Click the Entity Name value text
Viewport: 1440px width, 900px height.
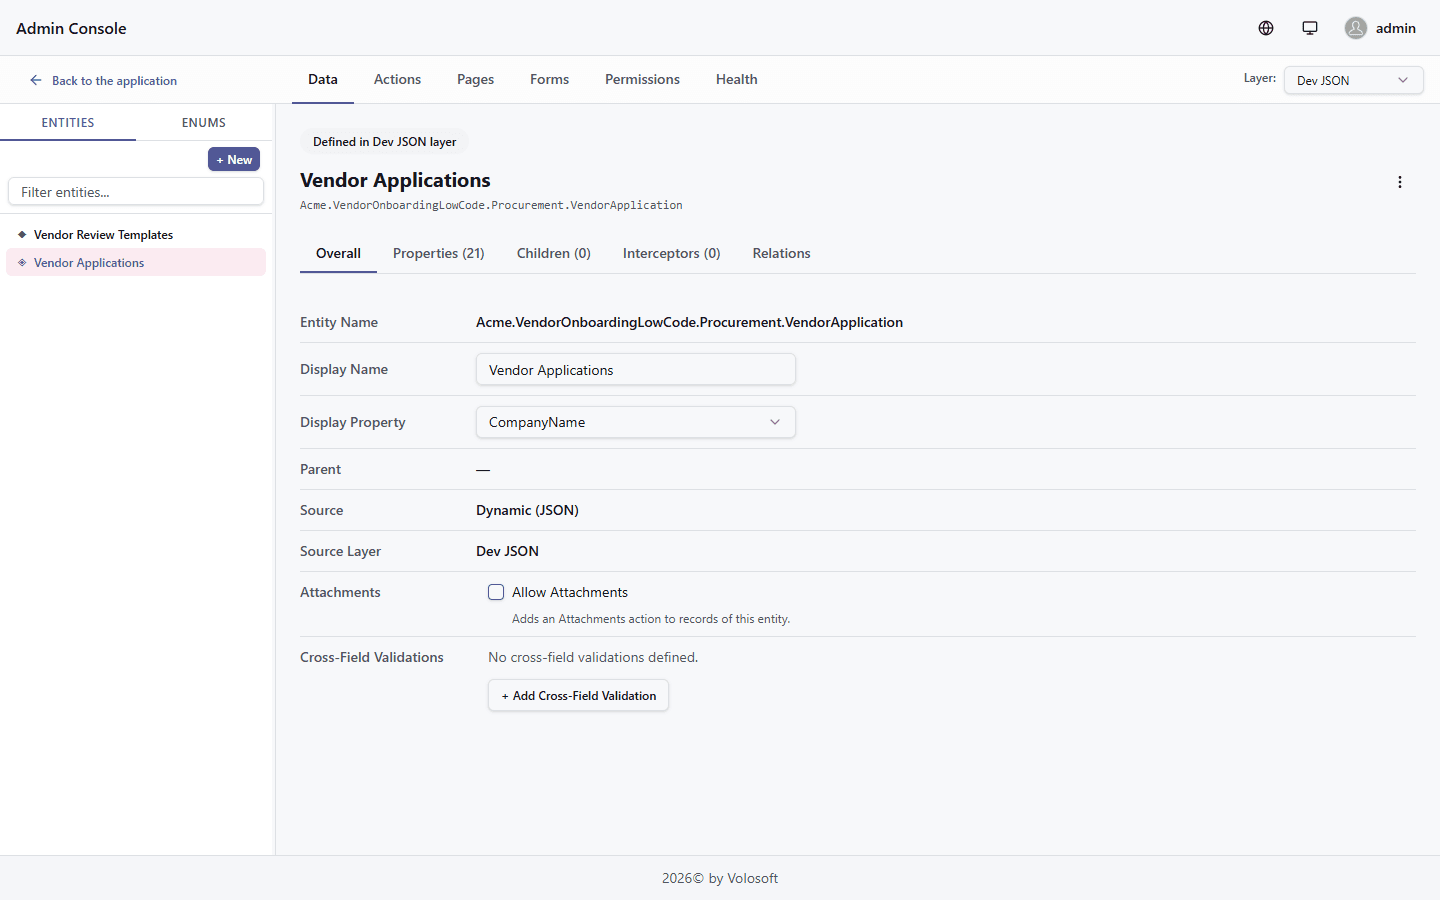(x=689, y=322)
